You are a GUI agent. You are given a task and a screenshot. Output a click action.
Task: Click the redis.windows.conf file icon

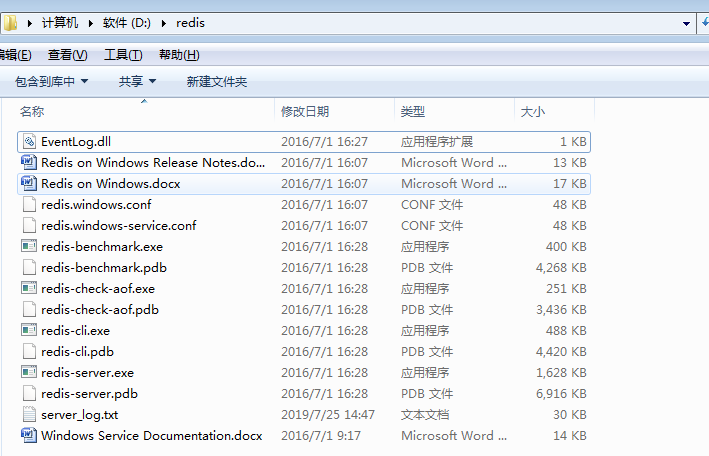coord(29,204)
